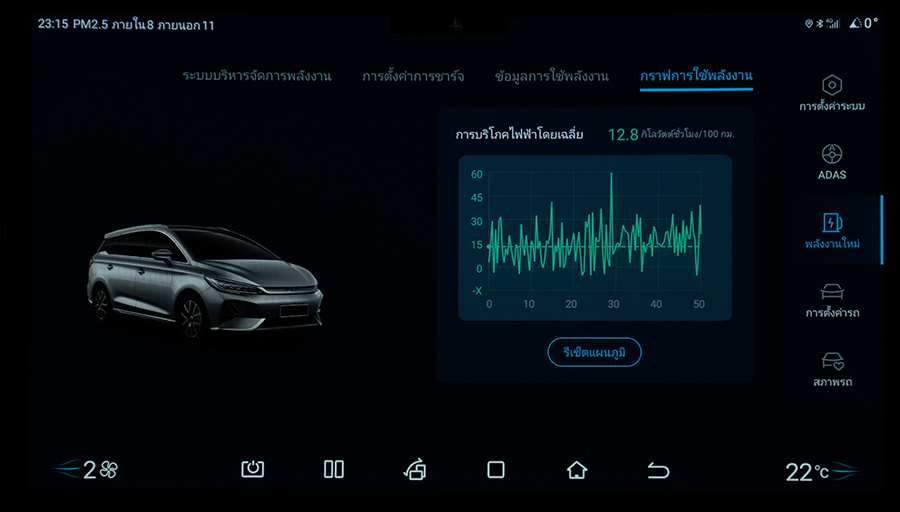Screen dimensions: 900x512
Task: Switch to ระบบบริหารจัดการพลังงาน tab
Action: pos(257,76)
